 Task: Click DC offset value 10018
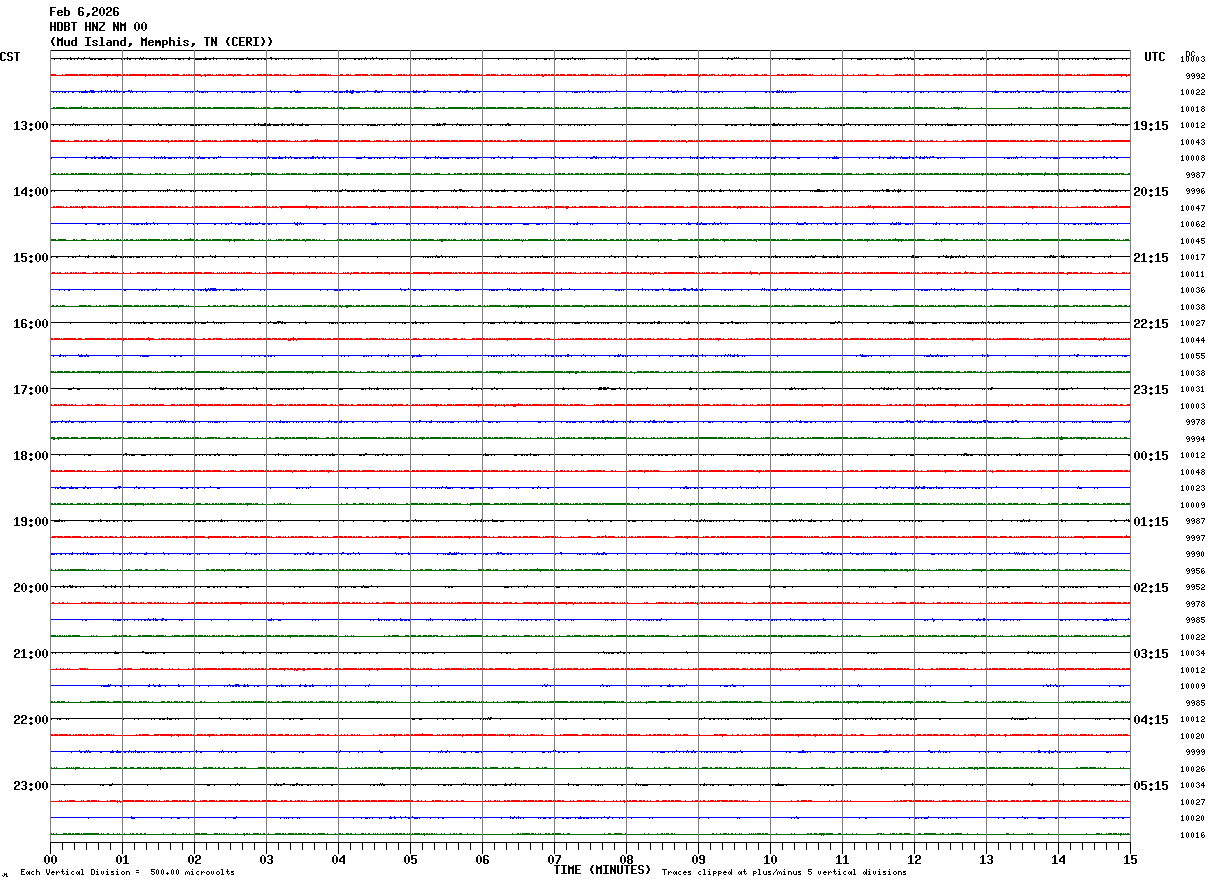click(x=1192, y=109)
